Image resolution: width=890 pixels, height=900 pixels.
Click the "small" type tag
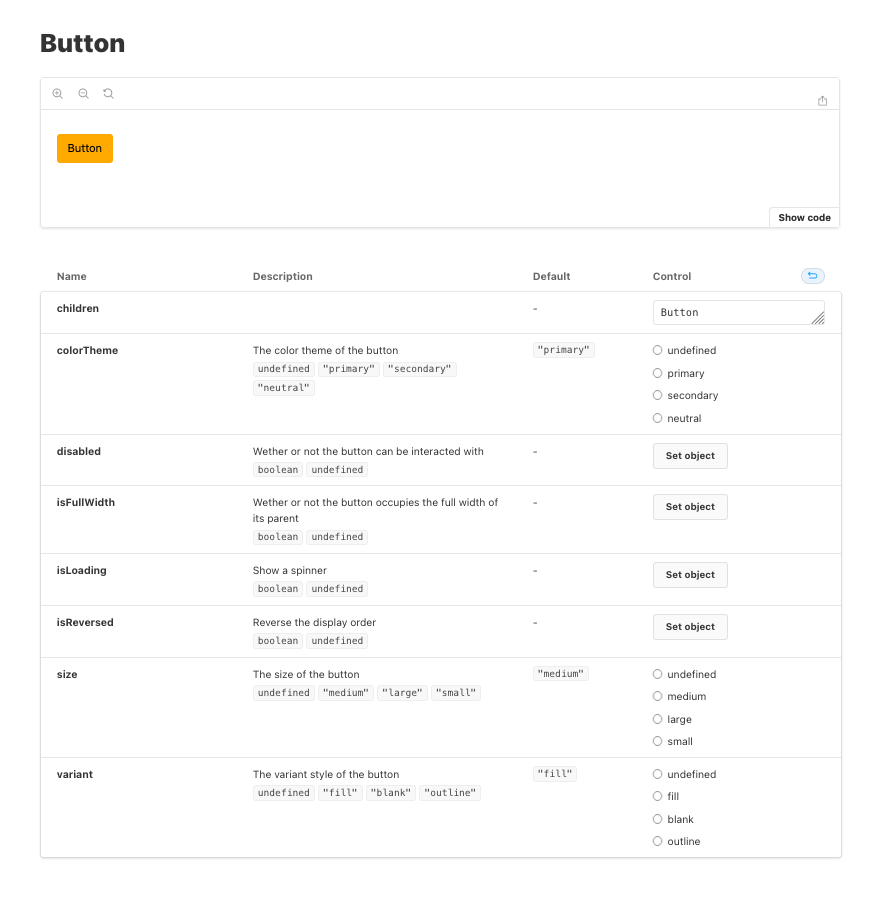[x=456, y=693]
